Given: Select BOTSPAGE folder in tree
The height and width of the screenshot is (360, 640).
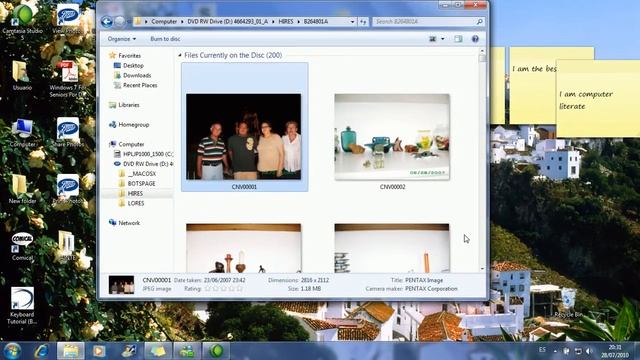Looking at the screenshot, I should point(141,184).
